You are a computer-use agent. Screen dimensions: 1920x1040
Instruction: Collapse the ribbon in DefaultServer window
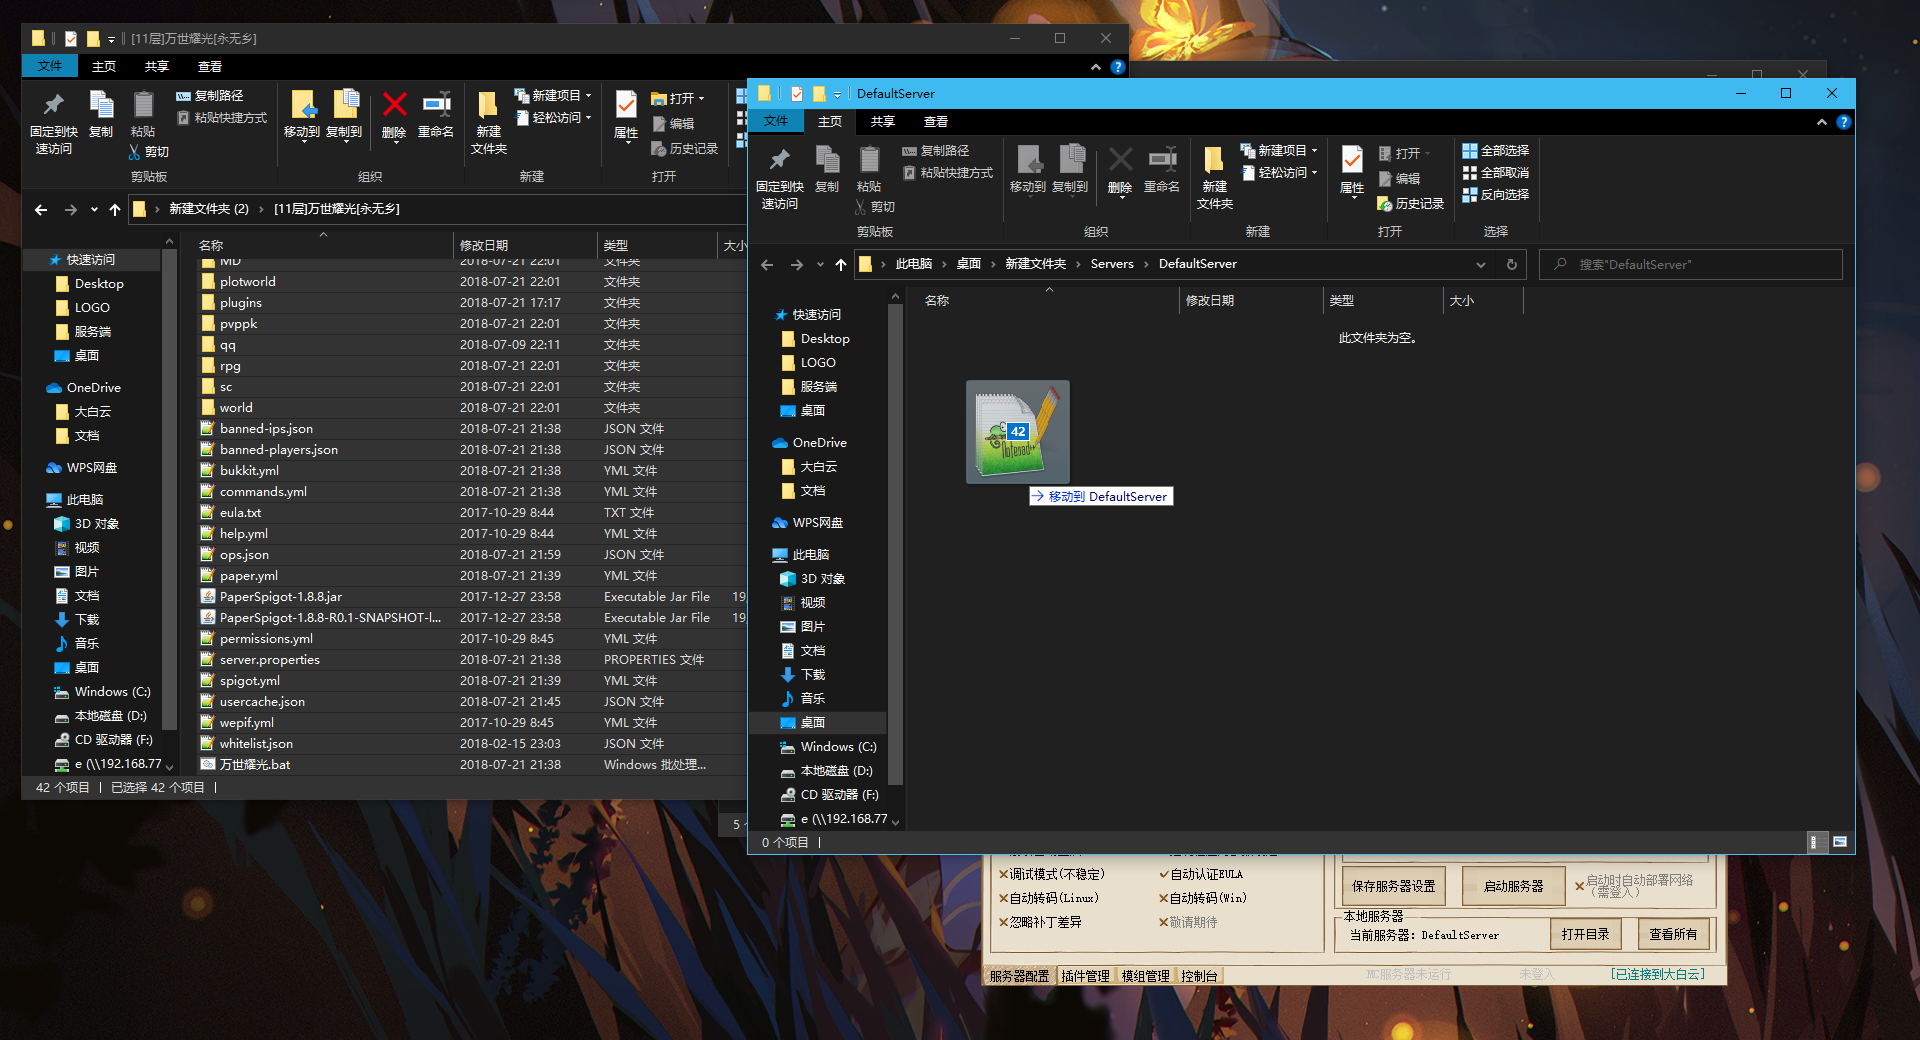coord(1821,122)
